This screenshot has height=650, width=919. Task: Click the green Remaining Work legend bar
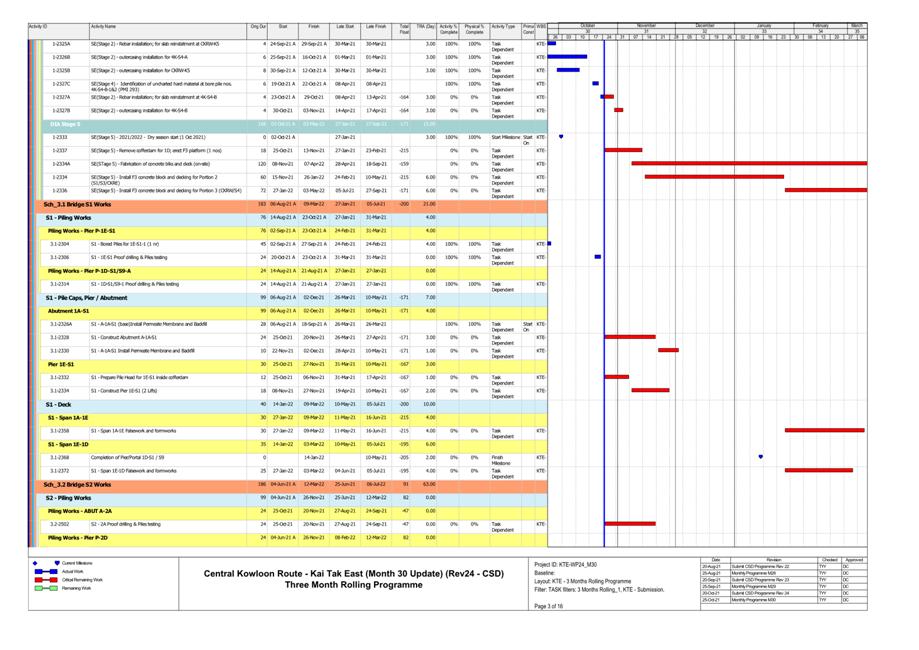(45, 588)
